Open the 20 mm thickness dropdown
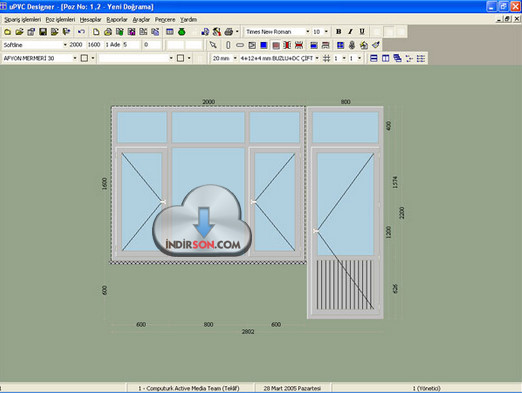The image size is (522, 393). point(235,58)
